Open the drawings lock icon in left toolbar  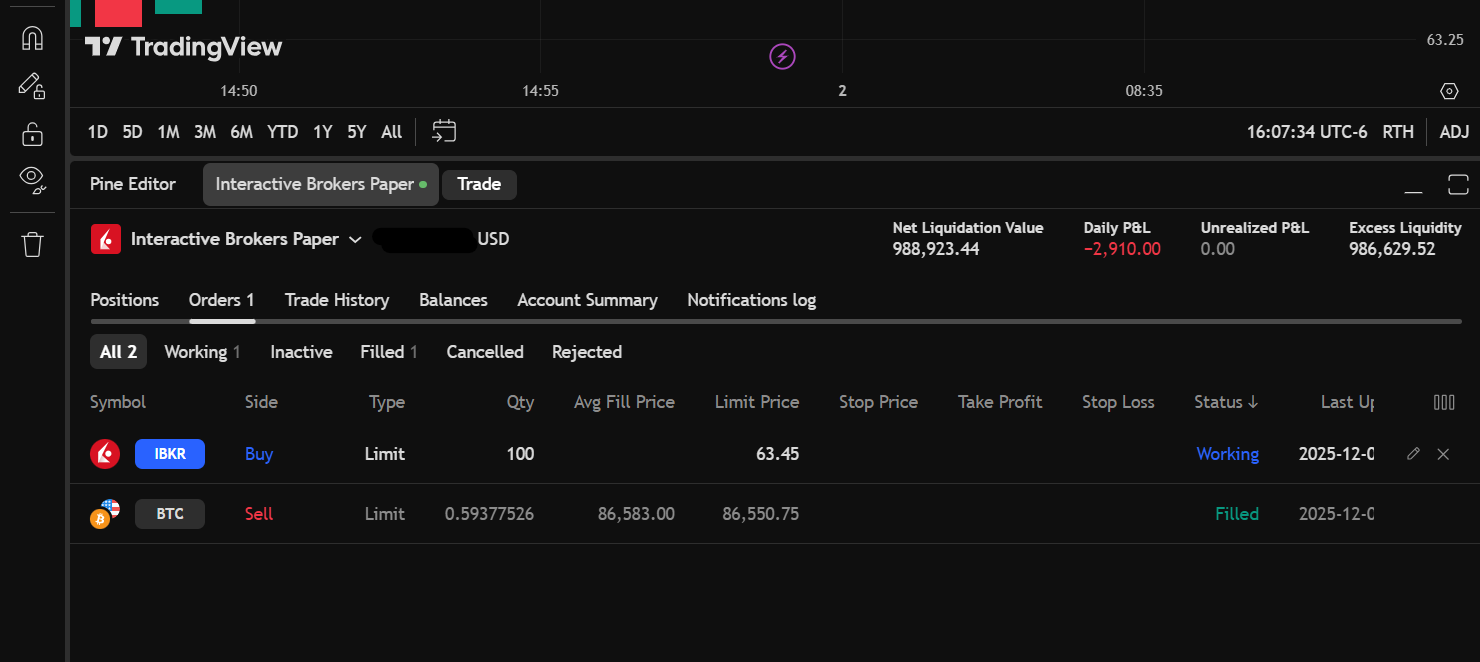(x=32, y=135)
